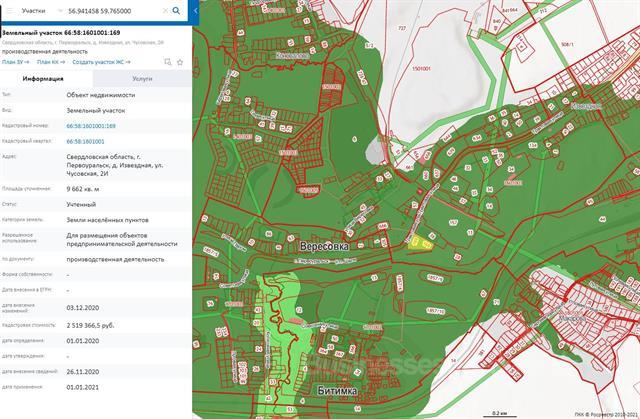Viewport: 640px width, 419px height.
Task: Open the hamburger menu in search bar
Action: point(7,10)
